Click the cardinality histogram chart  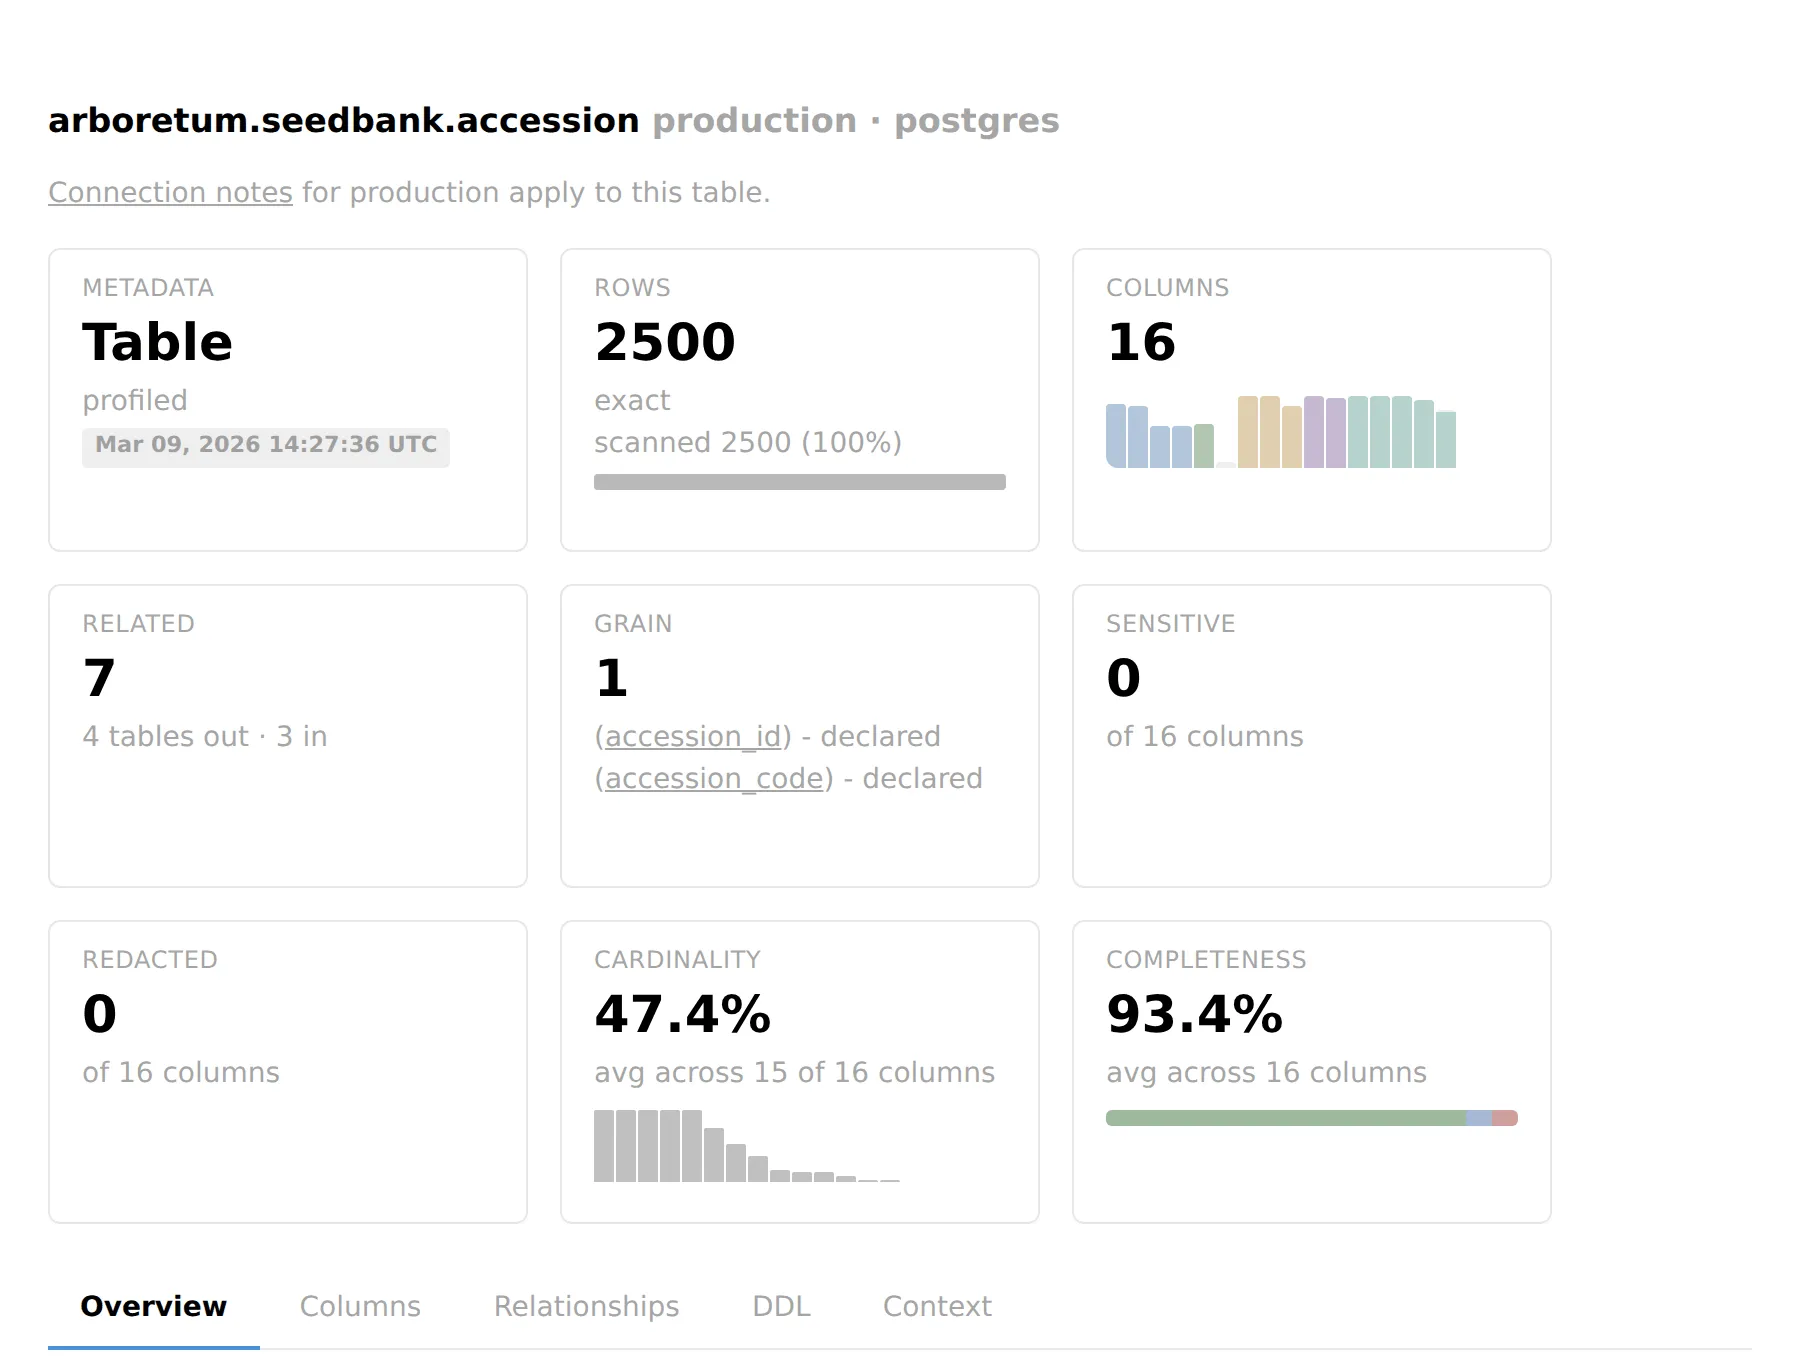747,1146
